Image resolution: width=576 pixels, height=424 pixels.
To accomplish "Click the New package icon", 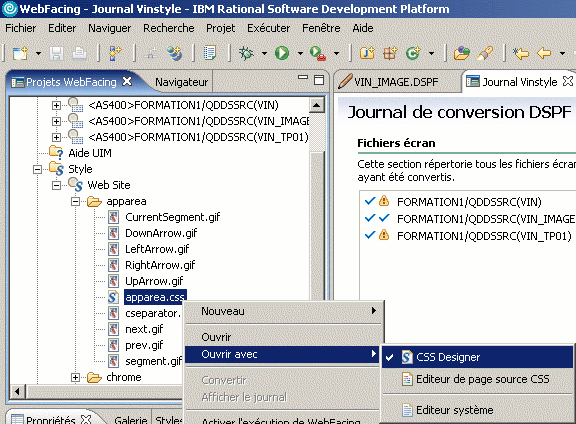I will pyautogui.click(x=390, y=54).
